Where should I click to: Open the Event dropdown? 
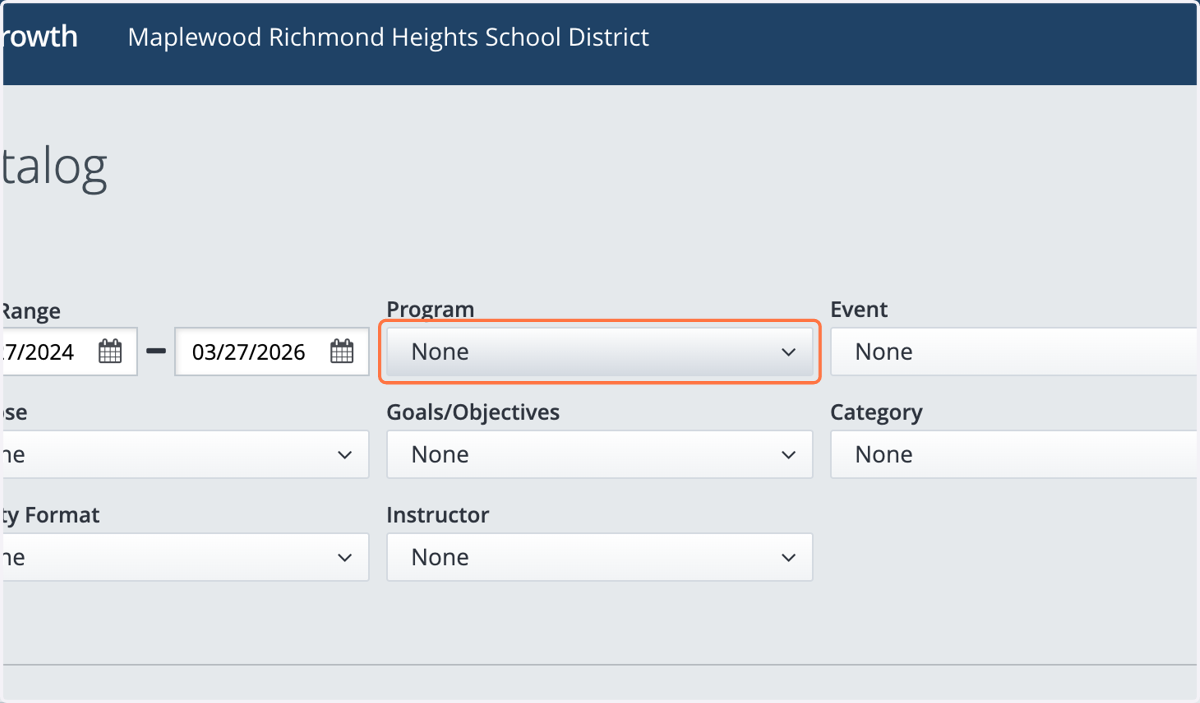[x=1014, y=352]
